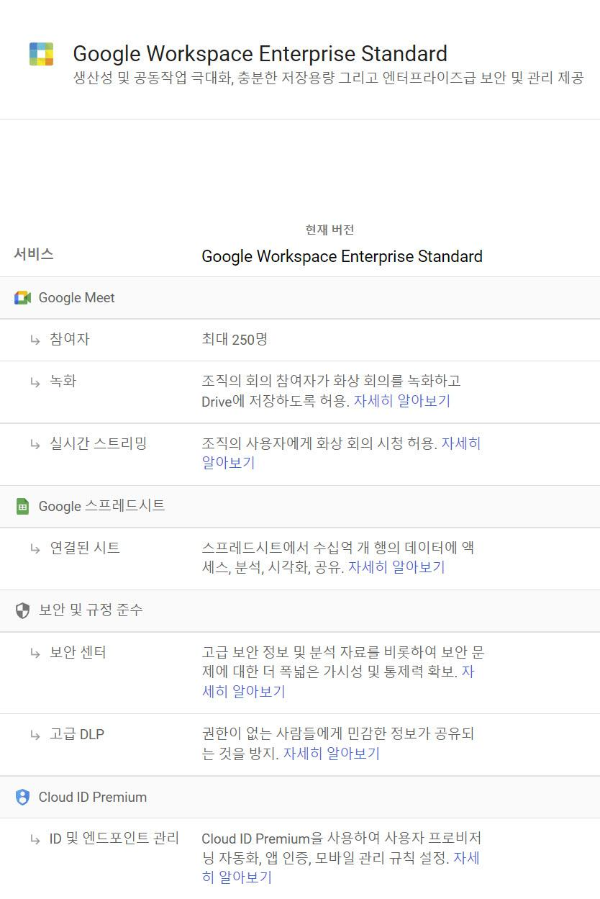Click the subtitle starting with 생산성 및 공동작업 극대화
The height and width of the screenshot is (899, 600).
328,78
